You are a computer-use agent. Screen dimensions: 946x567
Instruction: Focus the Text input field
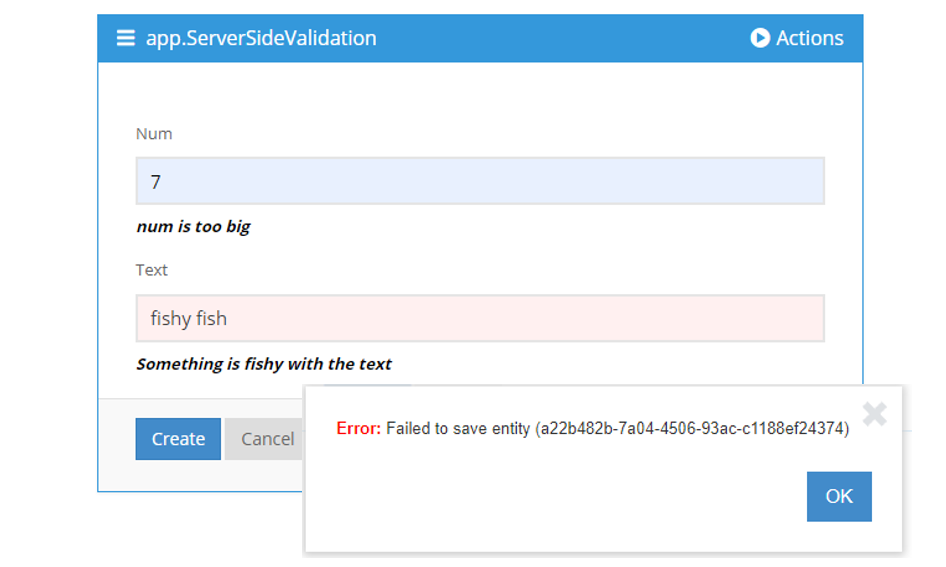(x=480, y=318)
